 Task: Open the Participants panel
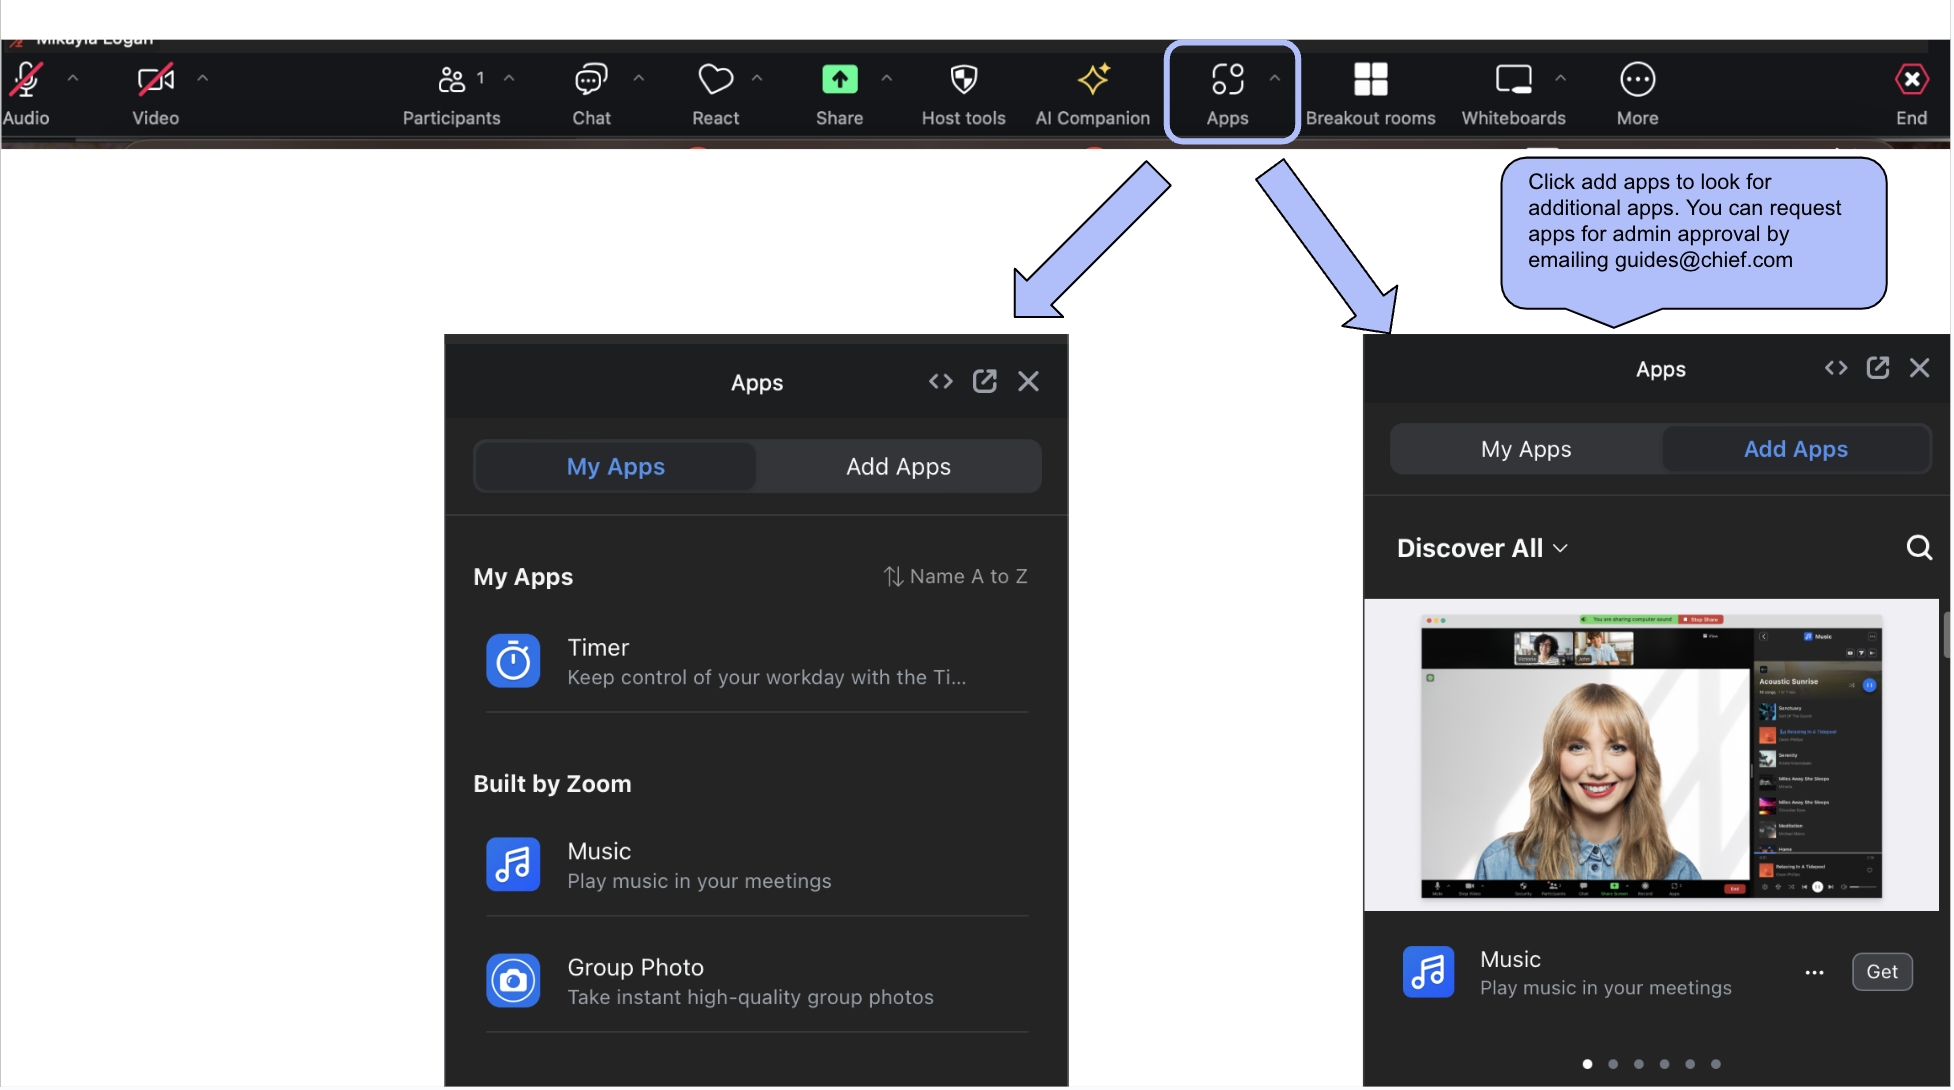pyautogui.click(x=451, y=80)
